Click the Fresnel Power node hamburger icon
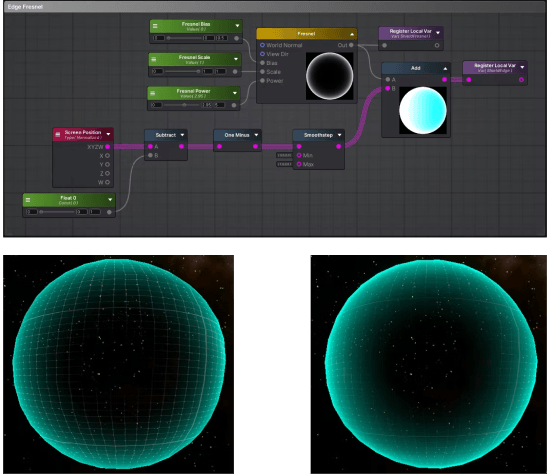This screenshot has width=550, height=474. tap(153, 93)
